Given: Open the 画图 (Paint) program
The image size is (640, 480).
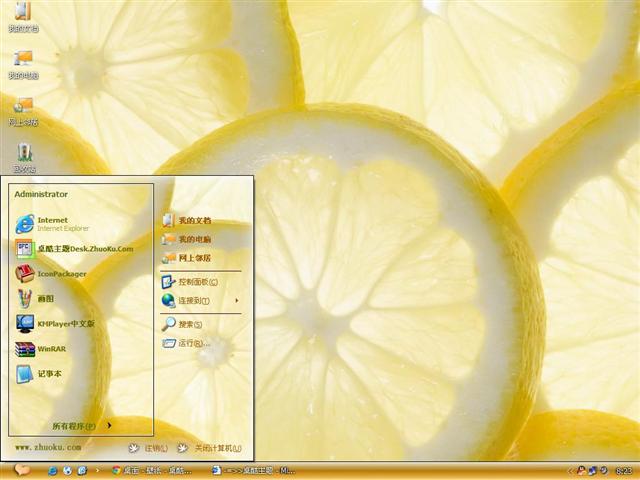Looking at the screenshot, I should 45,298.
